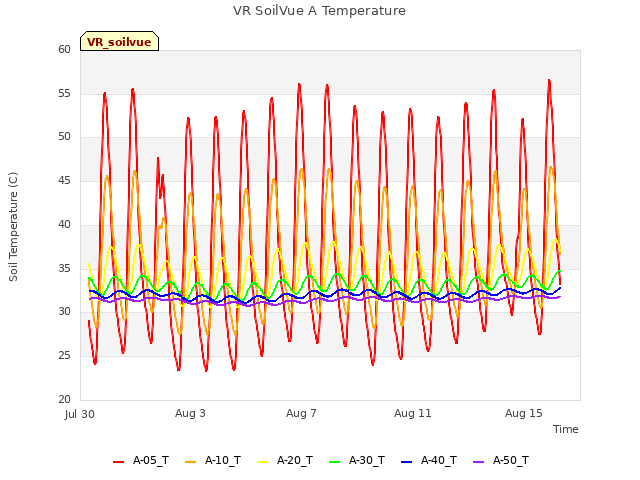Click the 60 y-axis tick label
This screenshot has height=480, width=640.
pos(64,49)
